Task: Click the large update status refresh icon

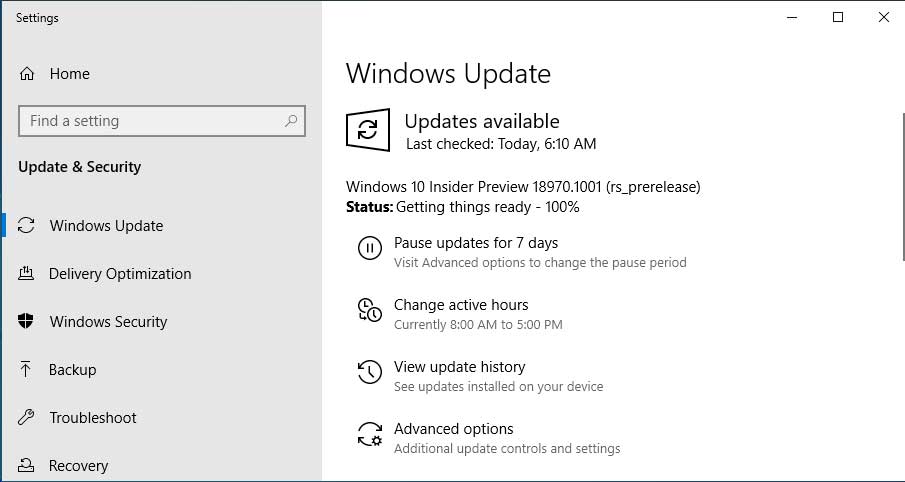Action: click(368, 130)
